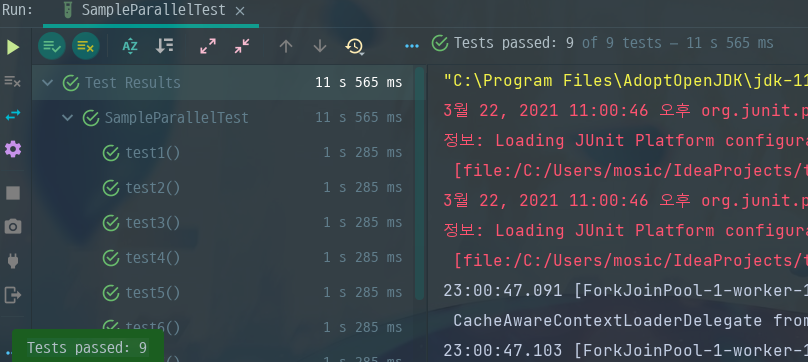Toggle Show Ignored tests filter
This screenshot has width=808, height=362.
point(86,46)
